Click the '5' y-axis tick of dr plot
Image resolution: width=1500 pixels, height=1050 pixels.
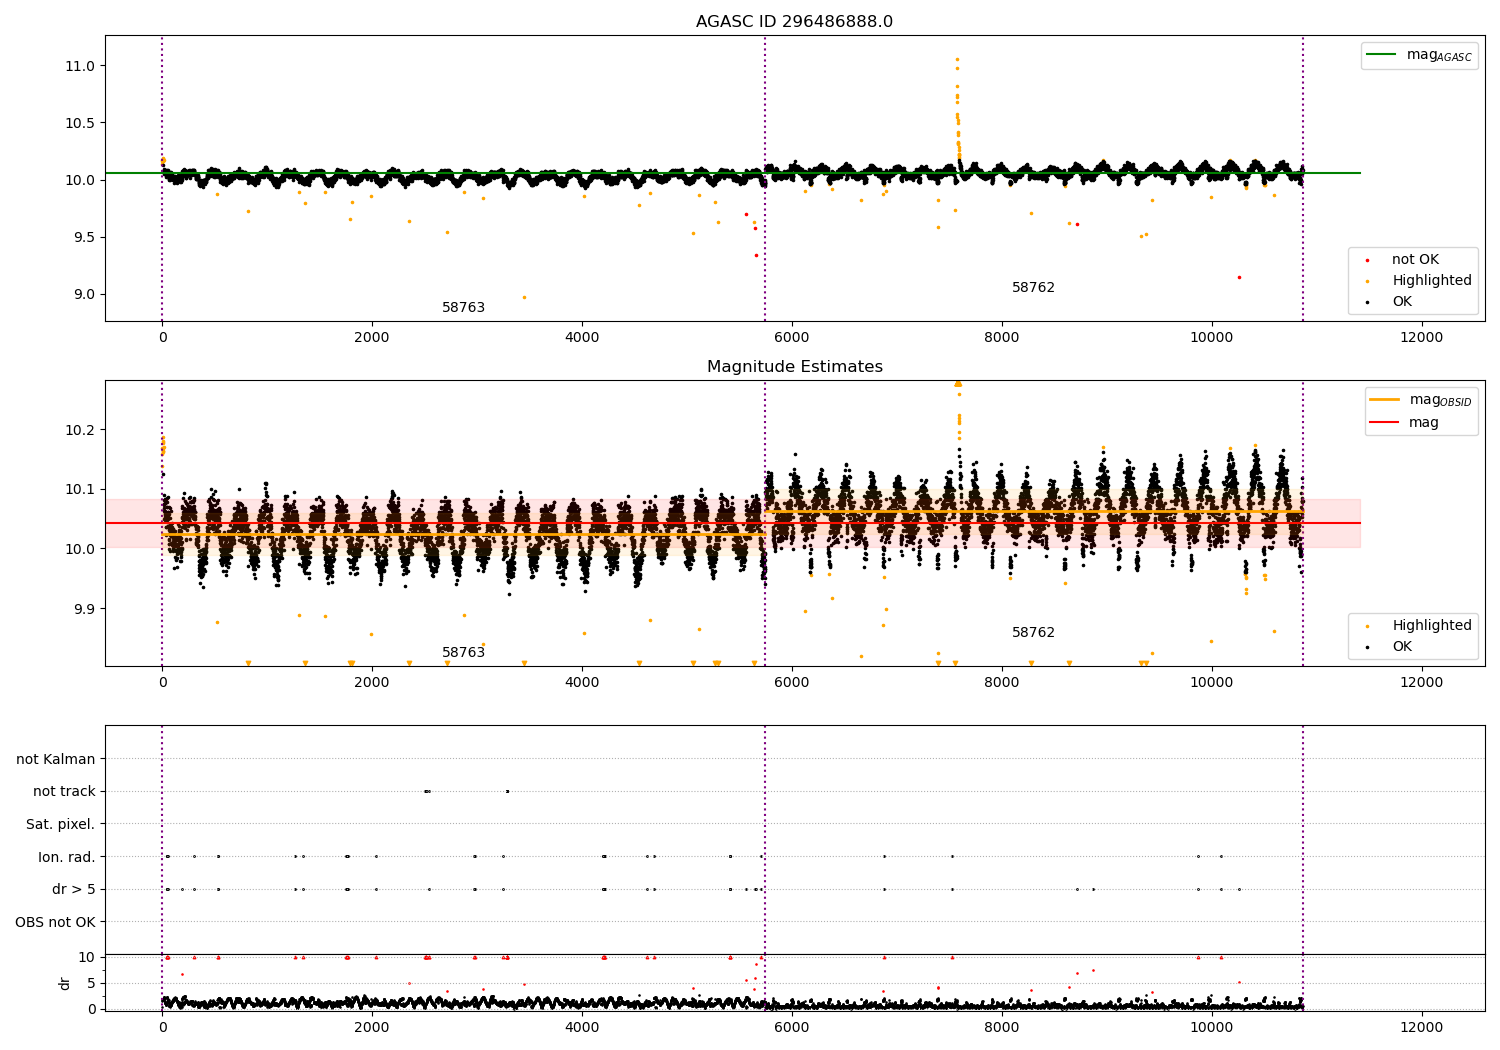(x=92, y=983)
